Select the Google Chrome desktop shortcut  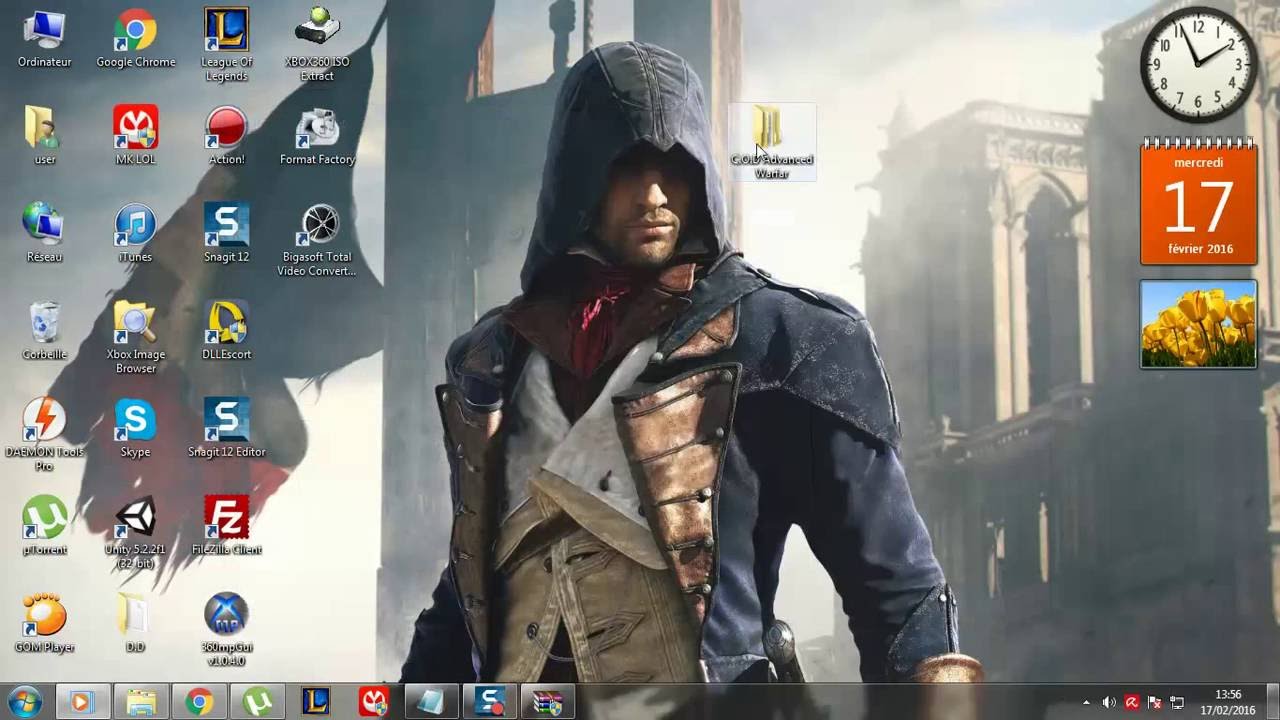(135, 40)
